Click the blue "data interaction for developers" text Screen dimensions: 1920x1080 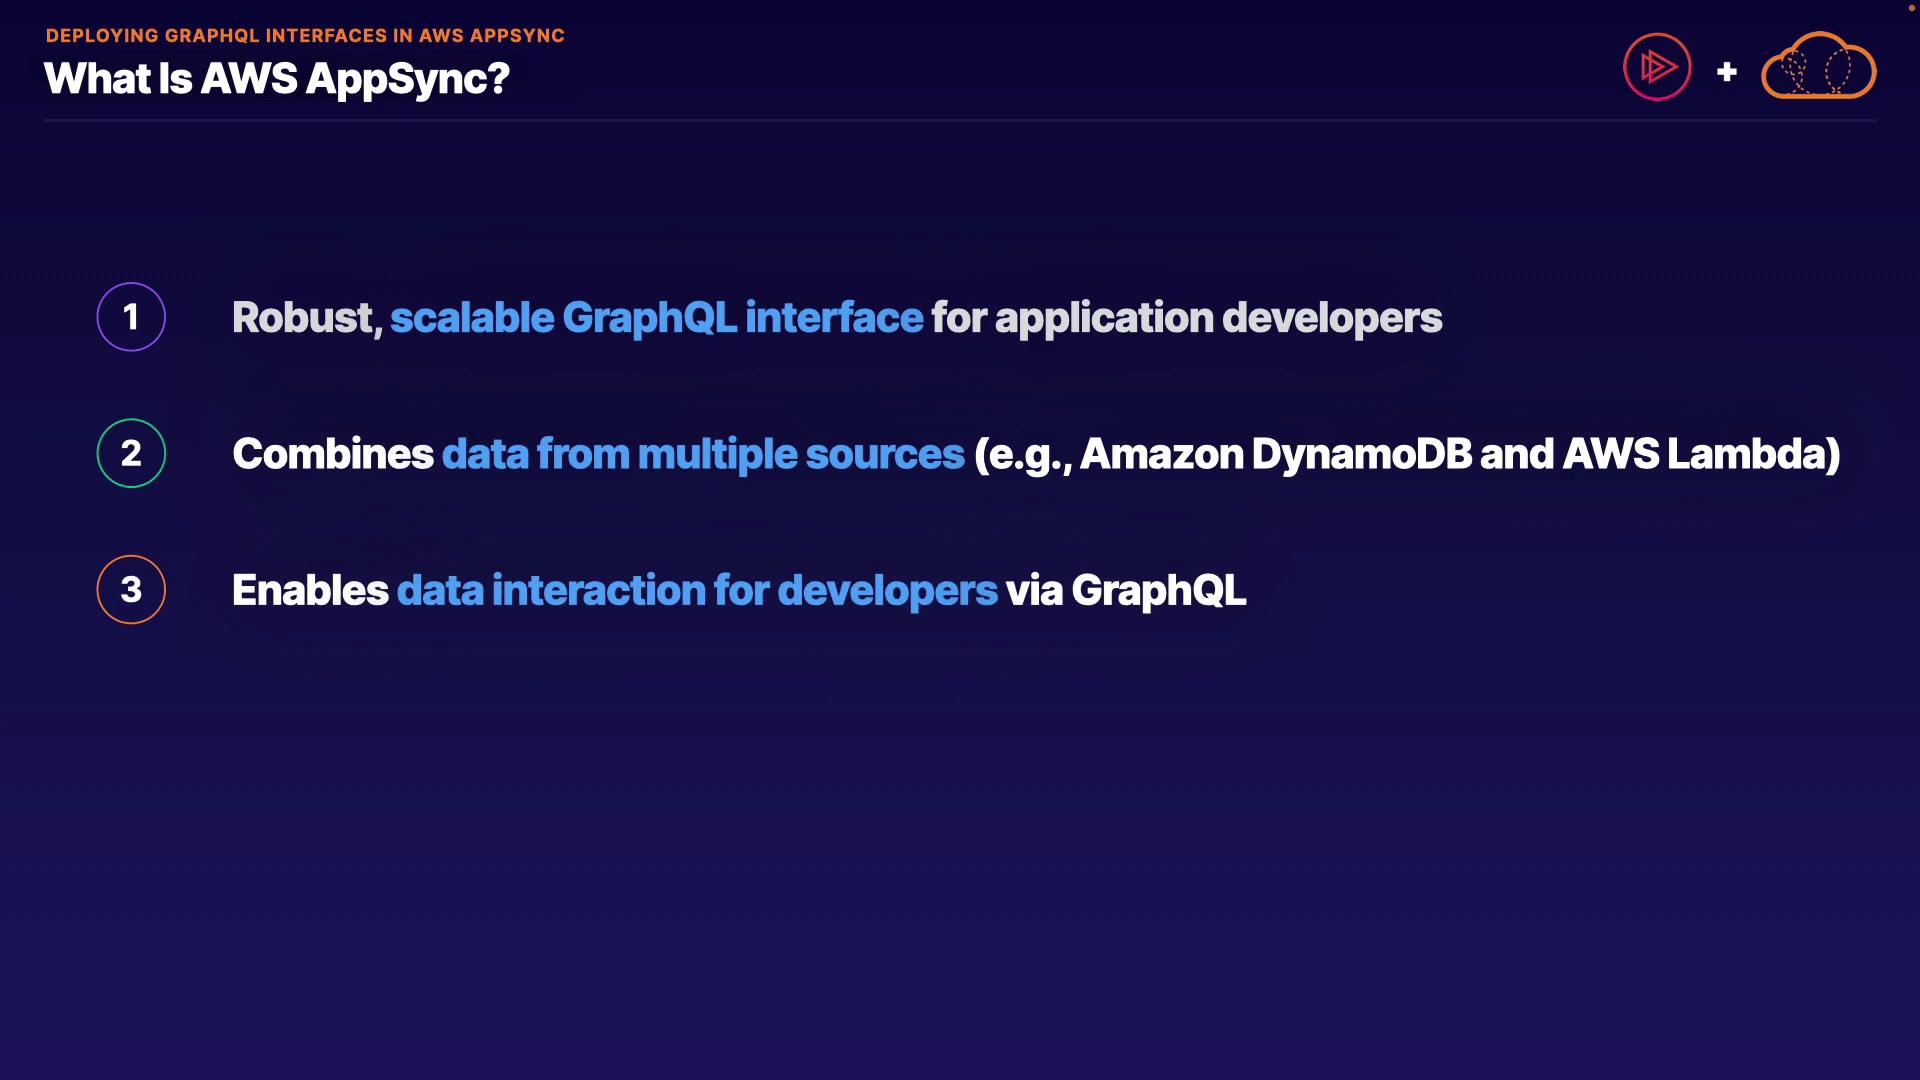pyautogui.click(x=697, y=590)
